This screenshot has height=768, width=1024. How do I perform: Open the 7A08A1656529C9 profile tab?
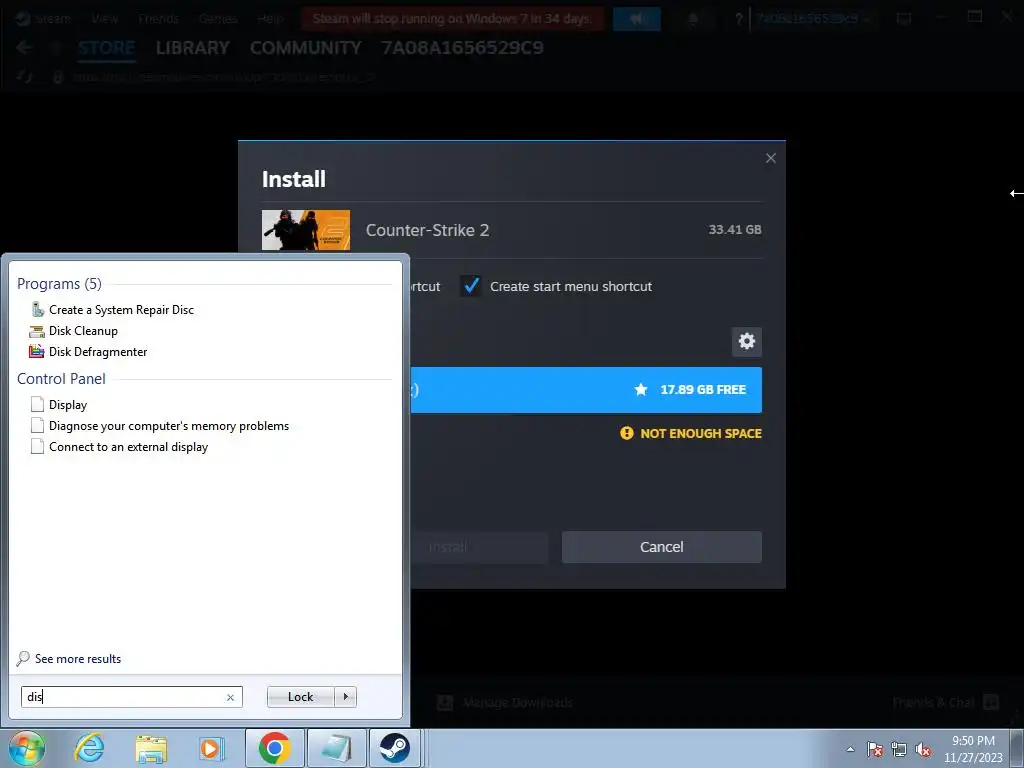(x=462, y=48)
